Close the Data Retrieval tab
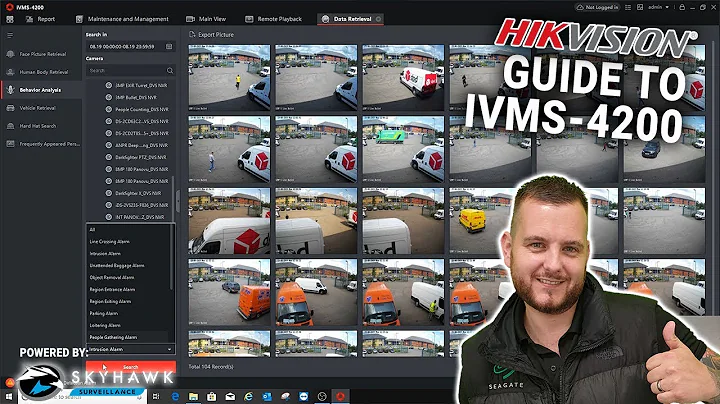Image resolution: width=720 pixels, height=404 pixels. [378, 19]
